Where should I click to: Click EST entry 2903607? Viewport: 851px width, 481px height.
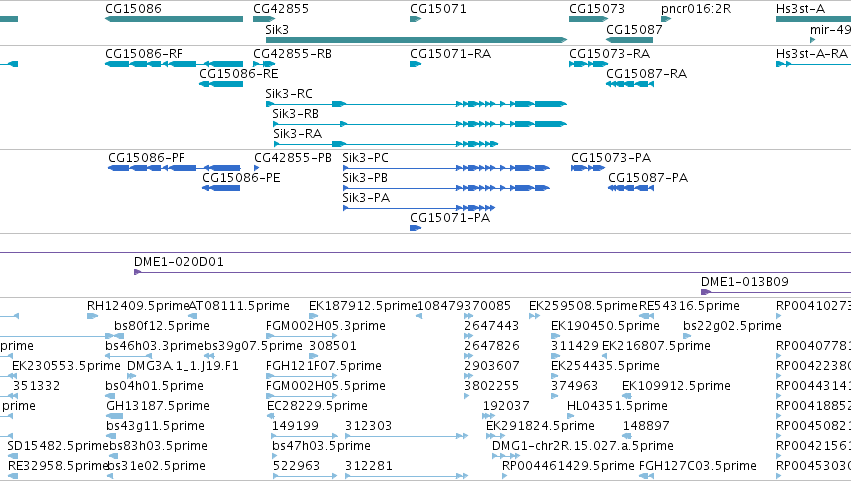click(491, 366)
